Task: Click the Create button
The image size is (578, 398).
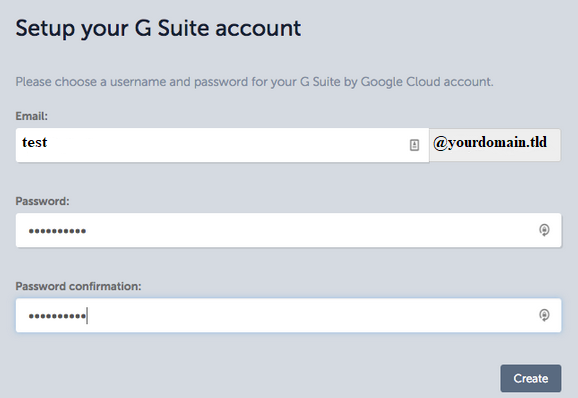Action: click(x=530, y=378)
